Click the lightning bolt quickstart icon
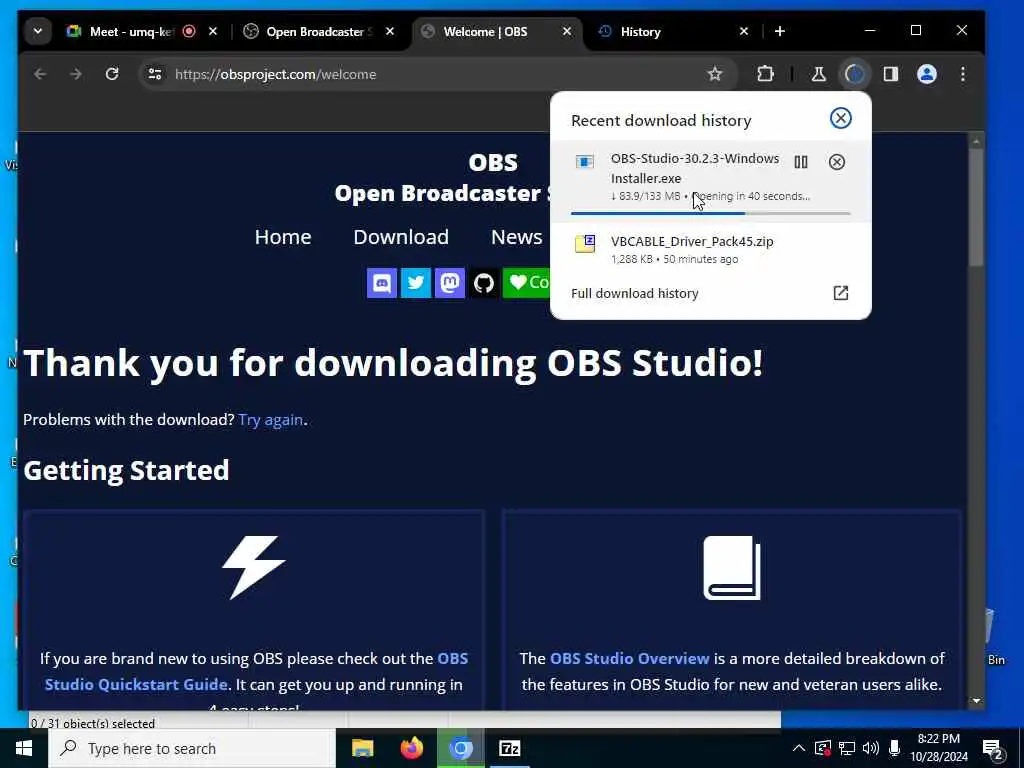The height and width of the screenshot is (768, 1024). tap(253, 568)
